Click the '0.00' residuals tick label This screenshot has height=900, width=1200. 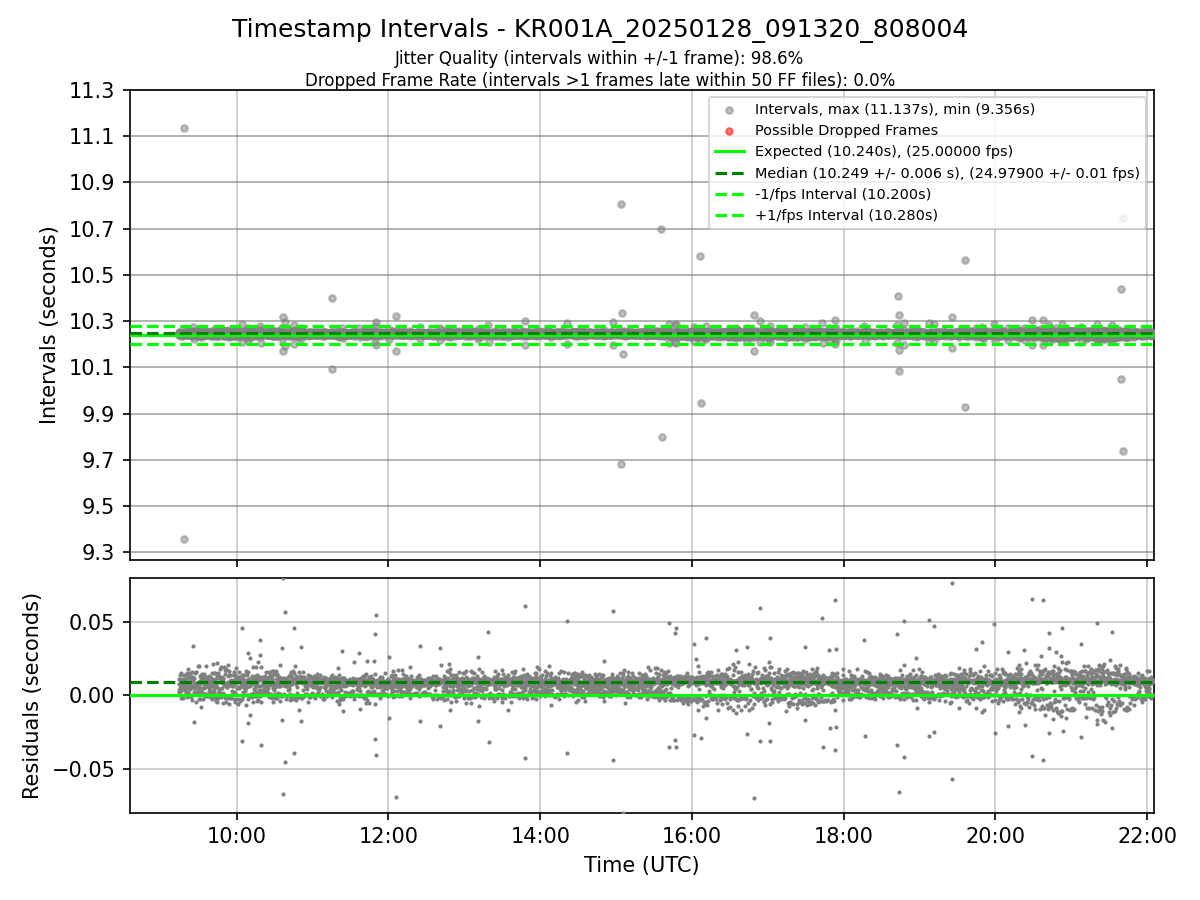coord(93,695)
